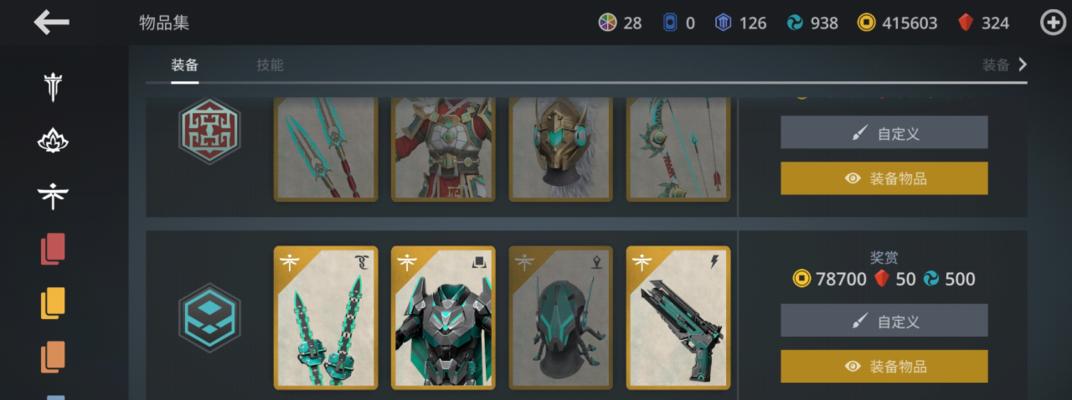Select the teal pistol weapon card
Viewport: 1072px width, 400px height.
click(x=678, y=317)
